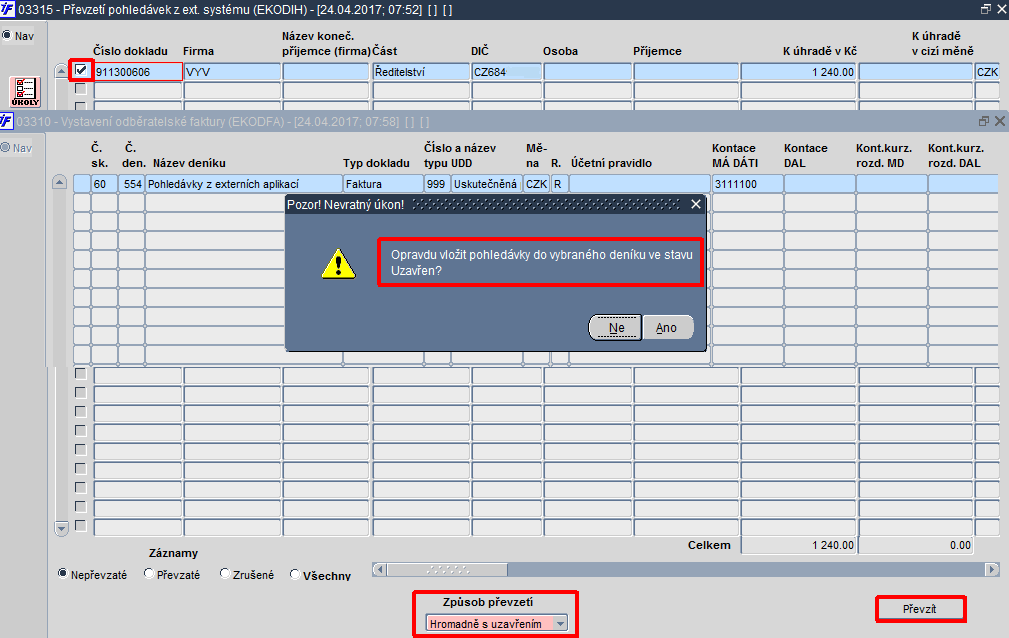Confirm the dialog with the Ano button
The height and width of the screenshot is (638, 1009).
point(667,328)
